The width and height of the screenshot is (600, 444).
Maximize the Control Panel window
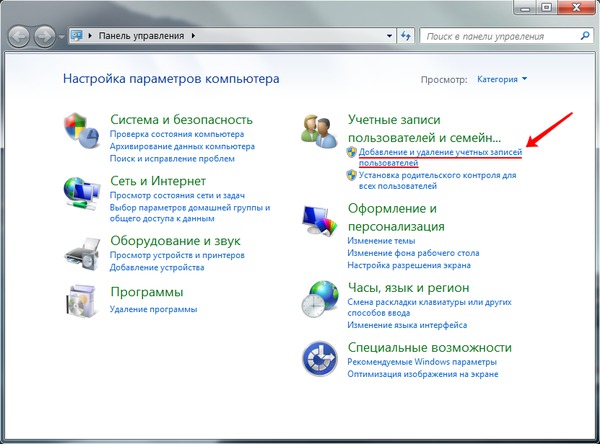548,8
